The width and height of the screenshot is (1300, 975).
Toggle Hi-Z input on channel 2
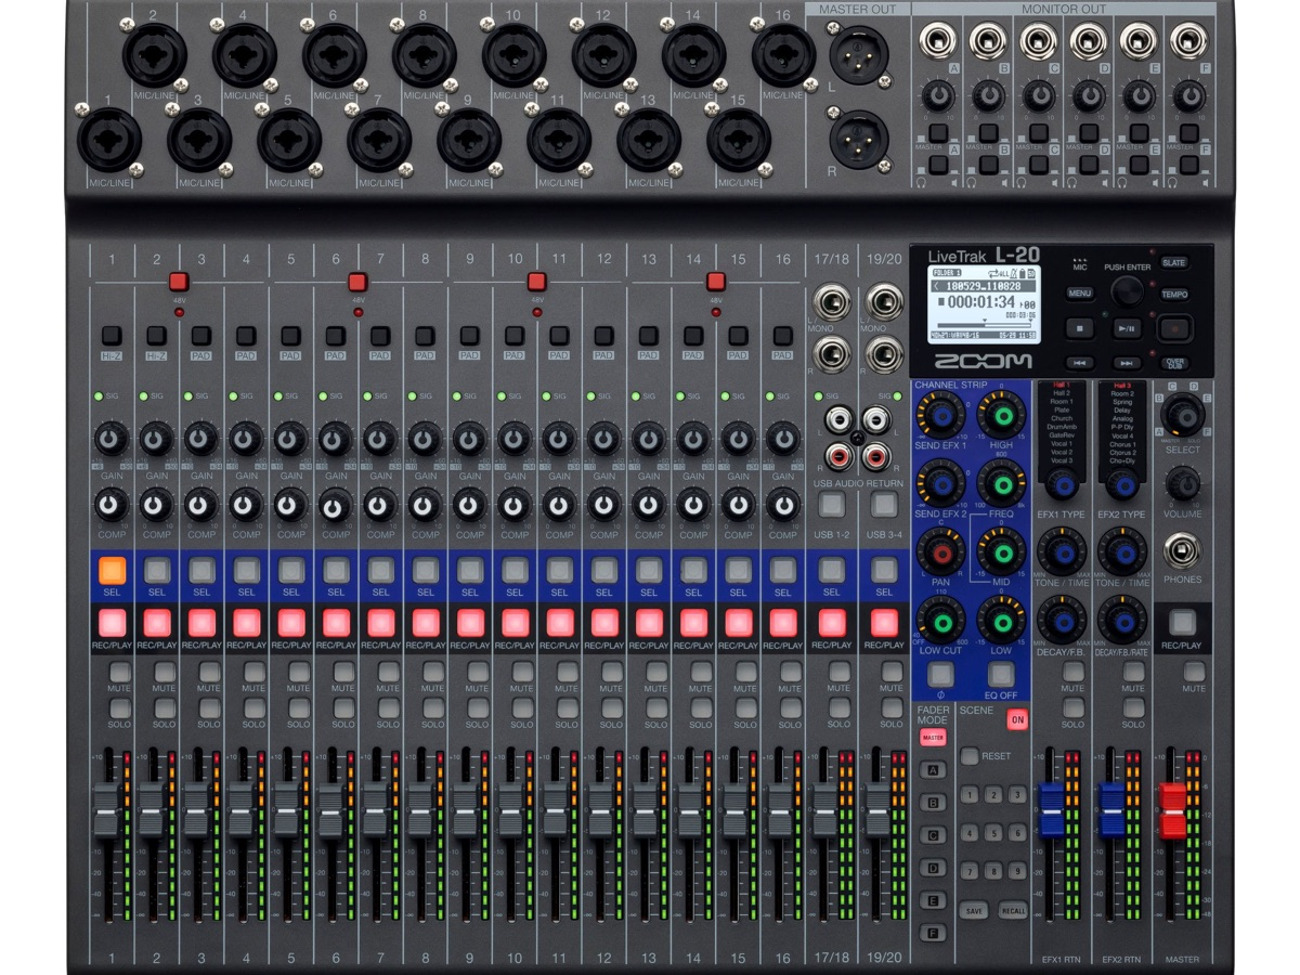(157, 333)
